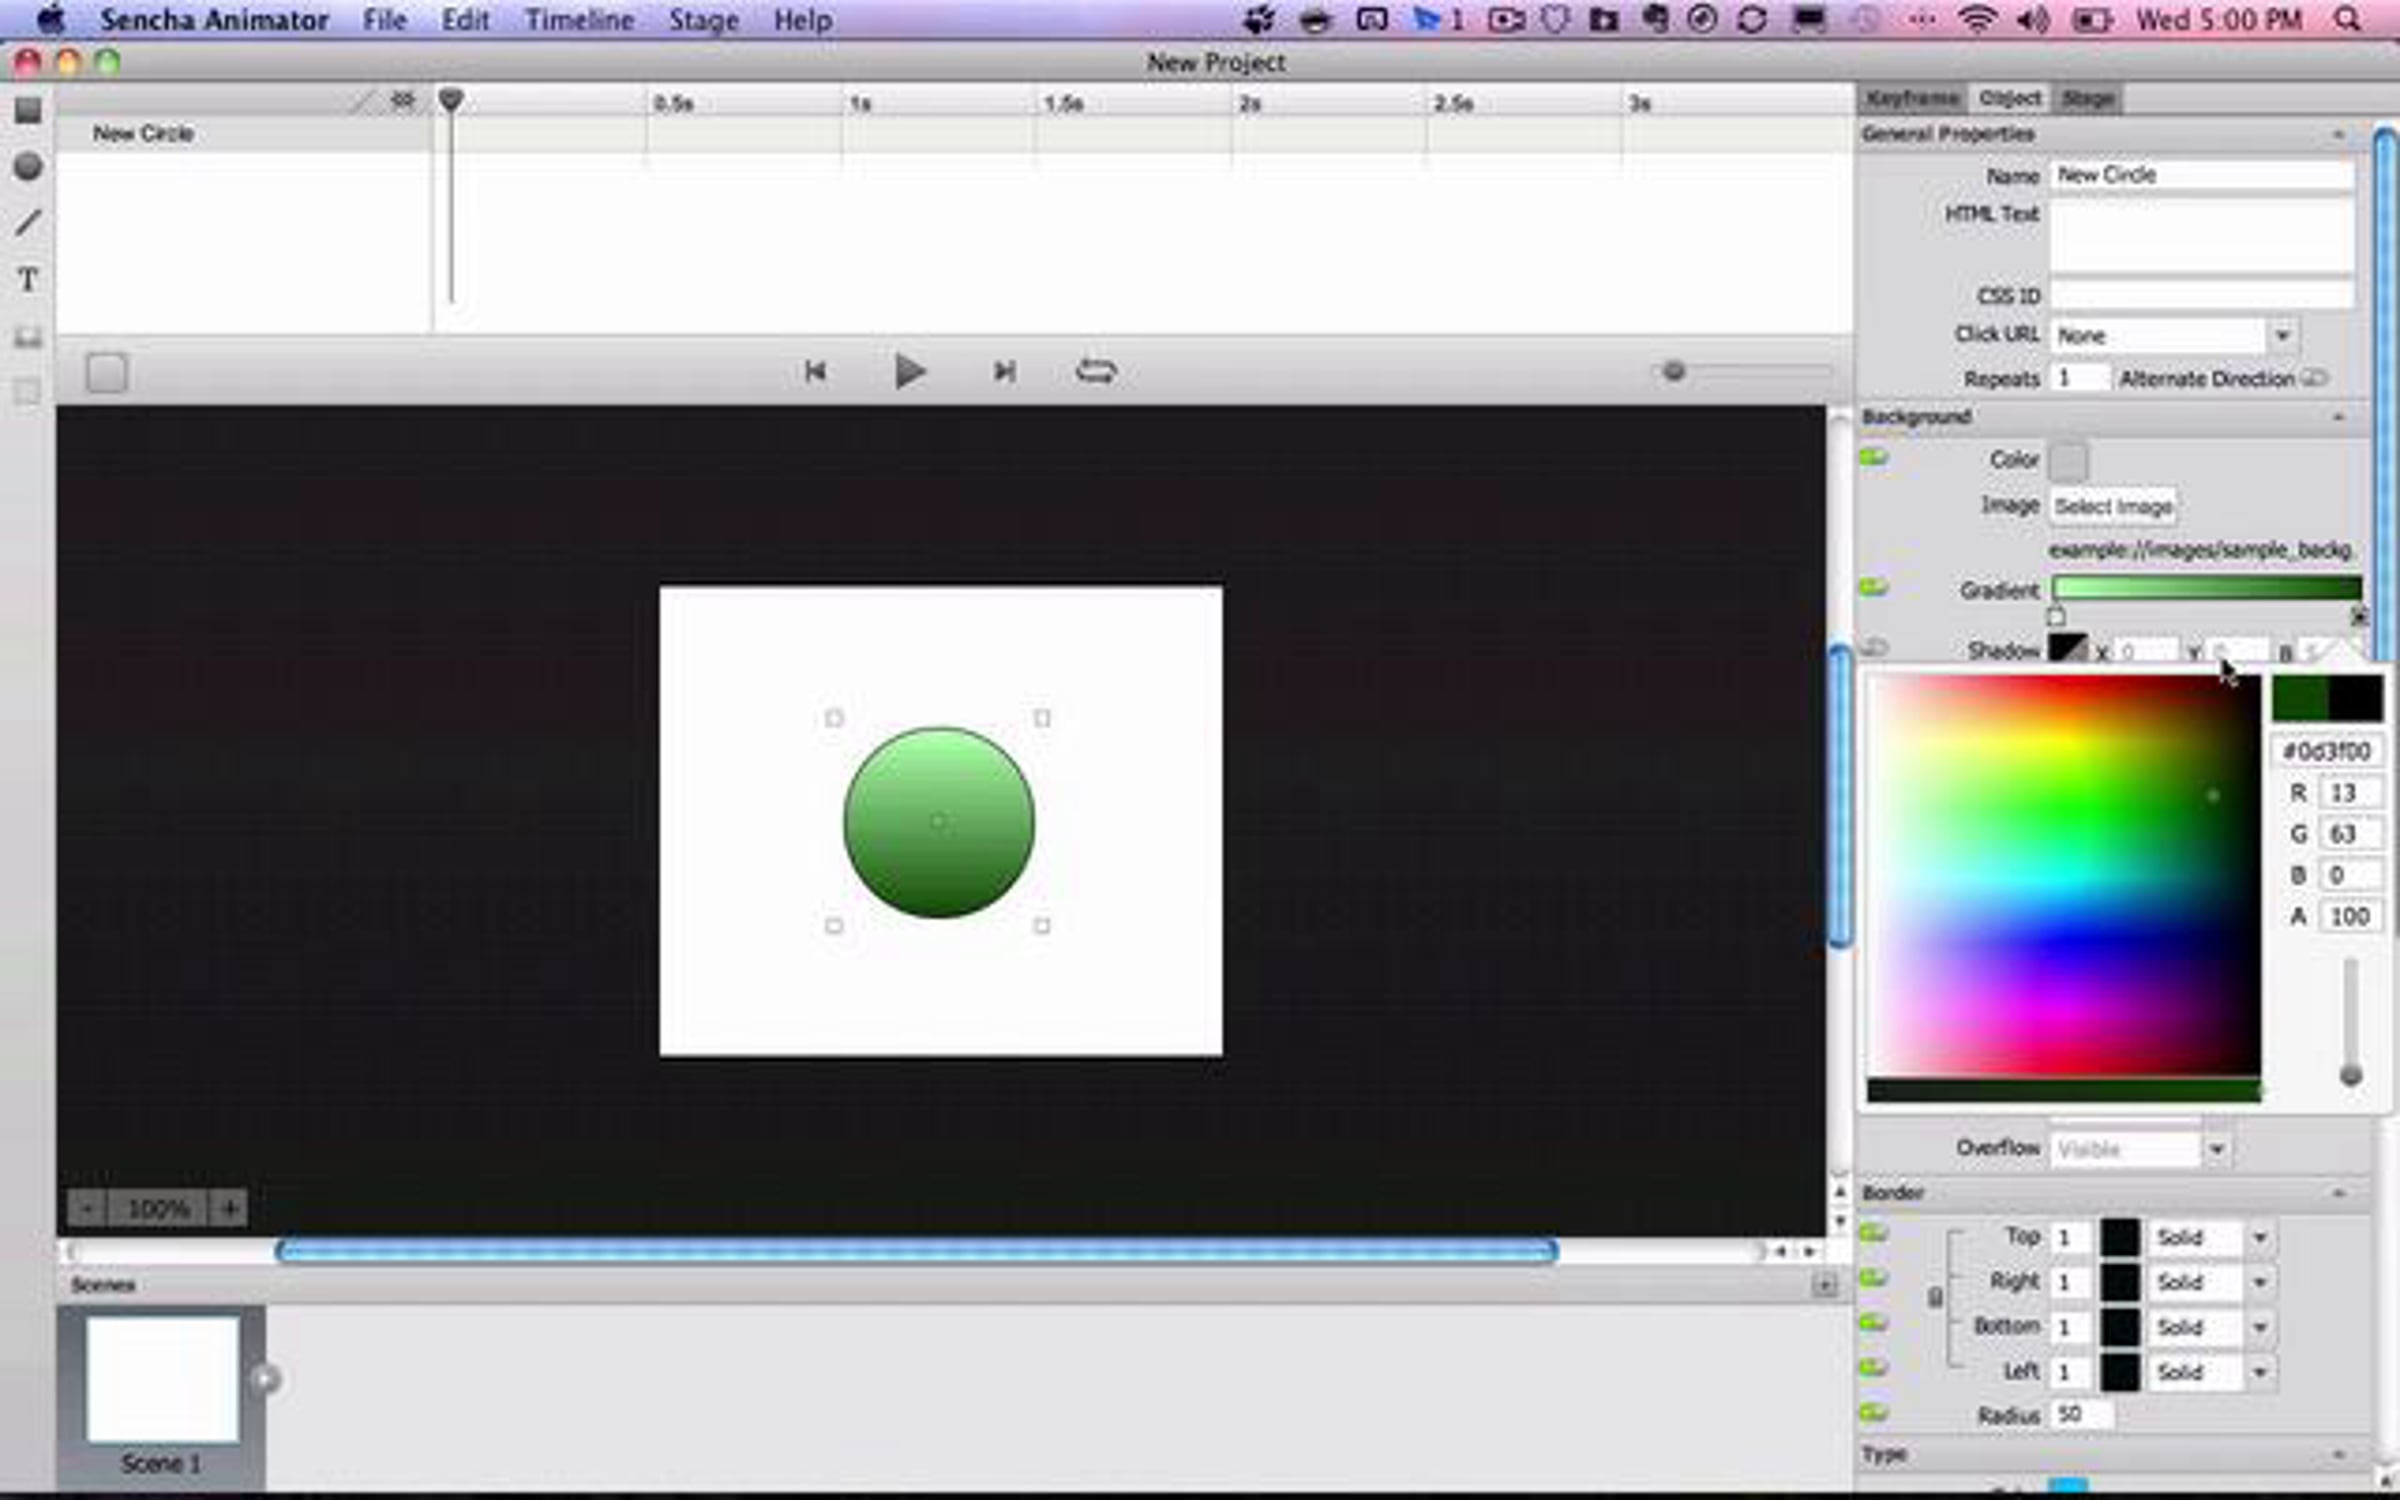This screenshot has width=2400, height=1500.
Task: Open the Right border style dropdown
Action: pyautogui.click(x=2259, y=1283)
